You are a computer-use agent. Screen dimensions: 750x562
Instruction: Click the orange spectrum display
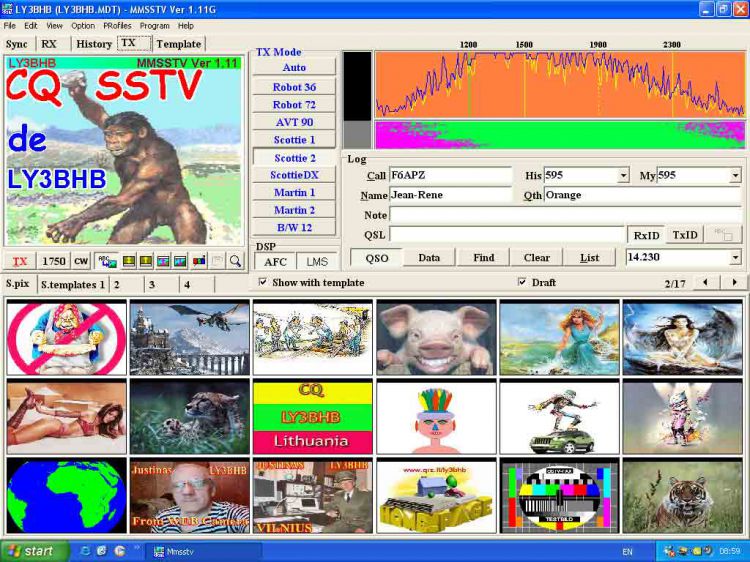(x=560, y=84)
